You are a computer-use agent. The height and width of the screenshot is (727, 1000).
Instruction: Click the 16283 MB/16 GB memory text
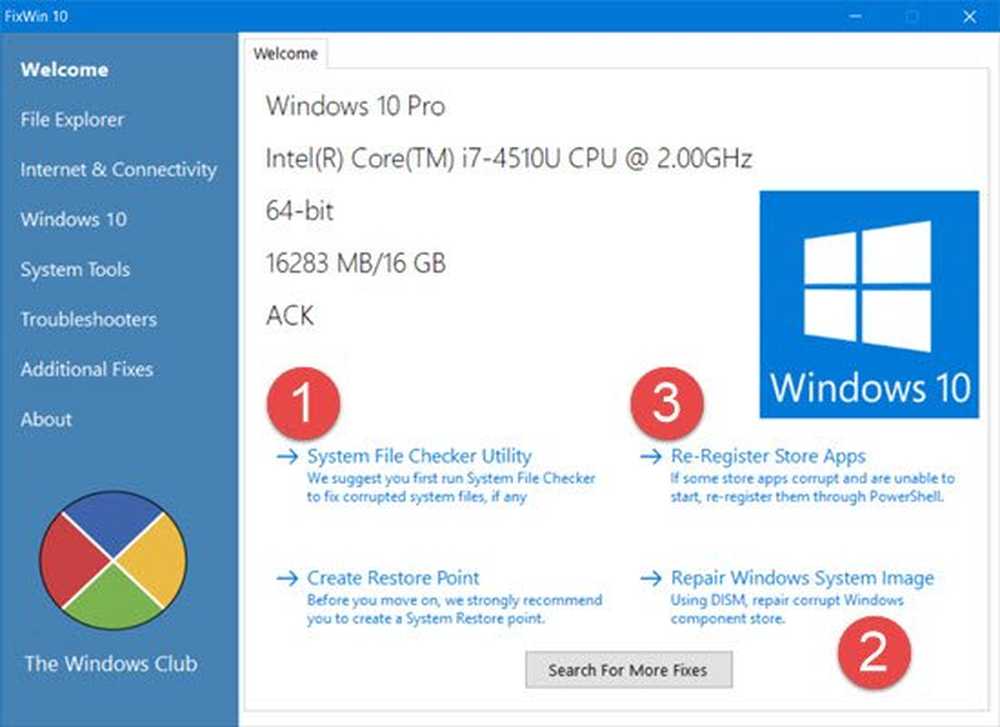[356, 263]
